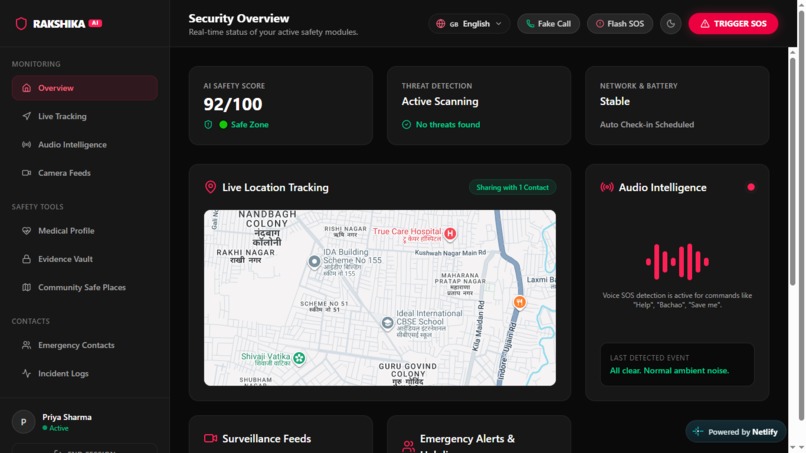This screenshot has width=806, height=453.
Task: Click the Camera Feeds video icon
Action: [x=26, y=173]
